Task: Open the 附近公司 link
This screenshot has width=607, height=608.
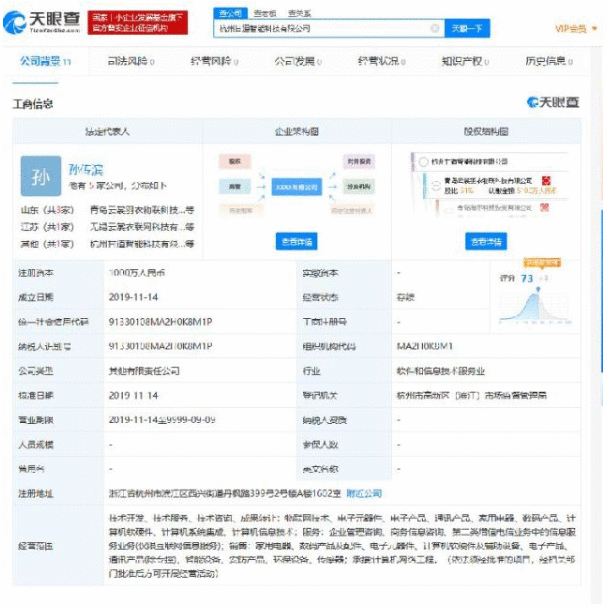Action: coord(364,493)
